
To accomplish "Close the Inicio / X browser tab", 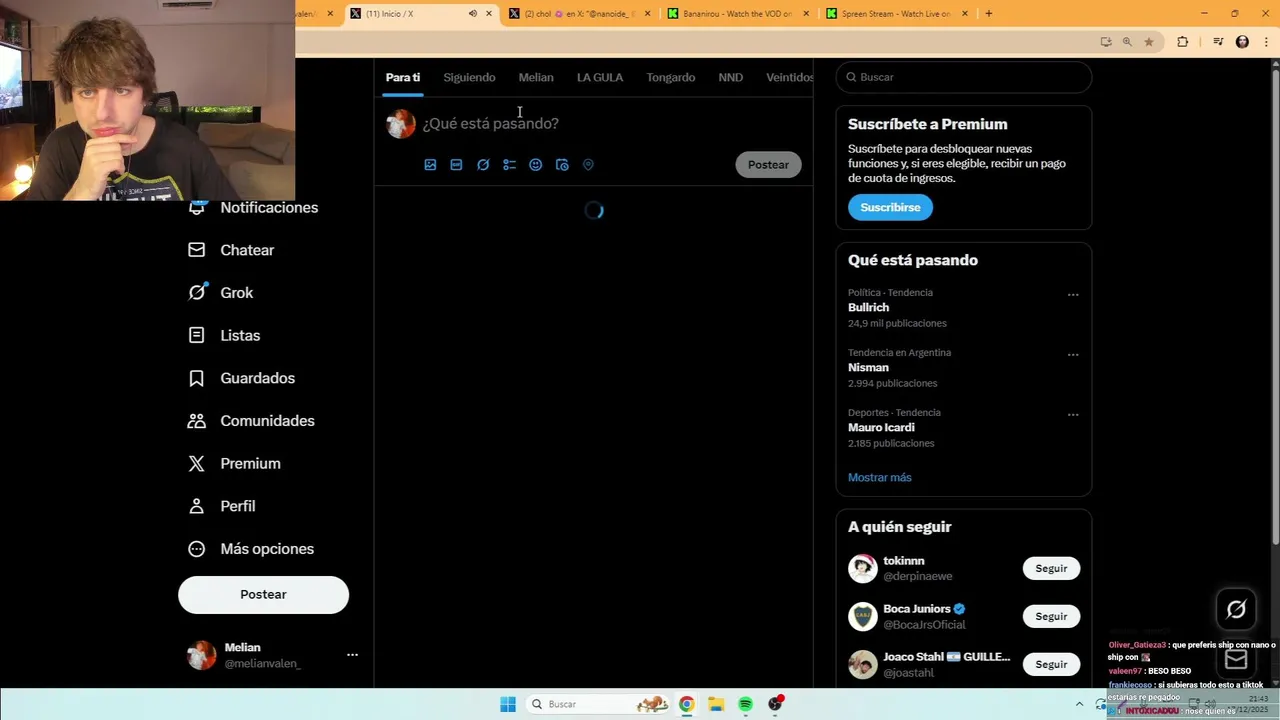I will [x=489, y=13].
